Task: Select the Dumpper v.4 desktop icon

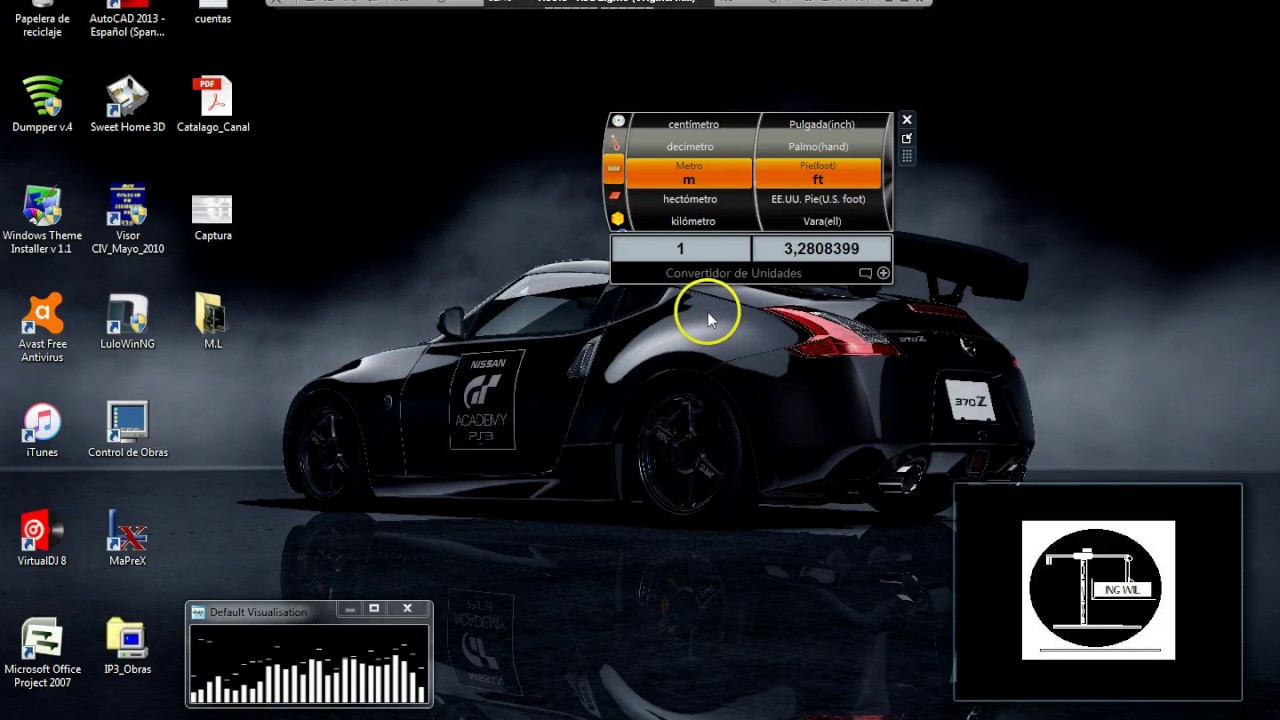Action: tap(42, 105)
